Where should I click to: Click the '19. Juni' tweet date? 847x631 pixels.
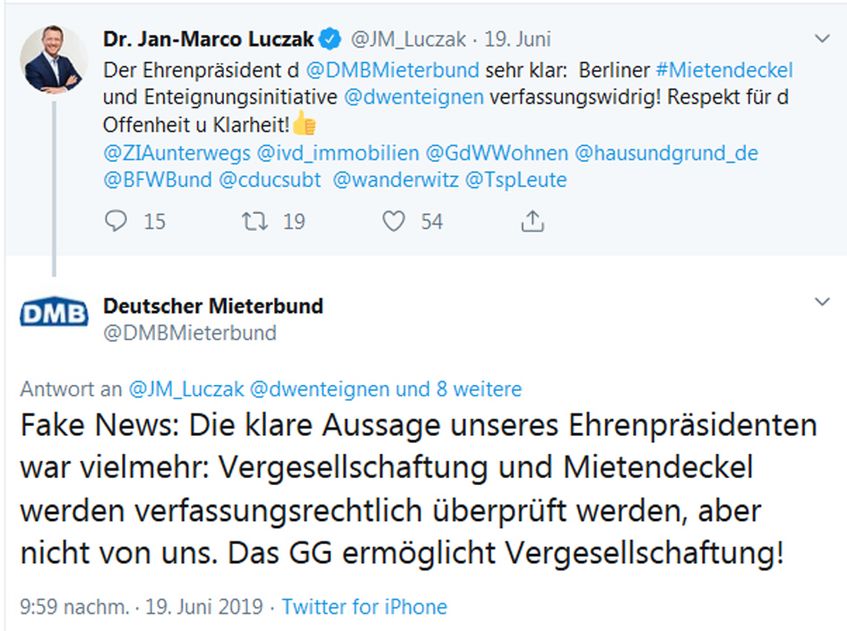(x=517, y=40)
